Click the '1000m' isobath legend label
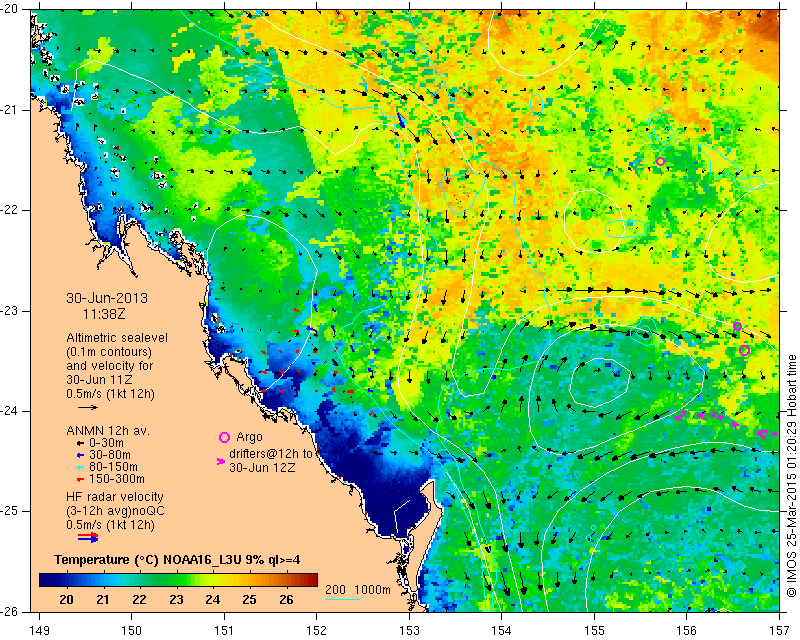This screenshot has height=640, width=800. (x=372, y=589)
